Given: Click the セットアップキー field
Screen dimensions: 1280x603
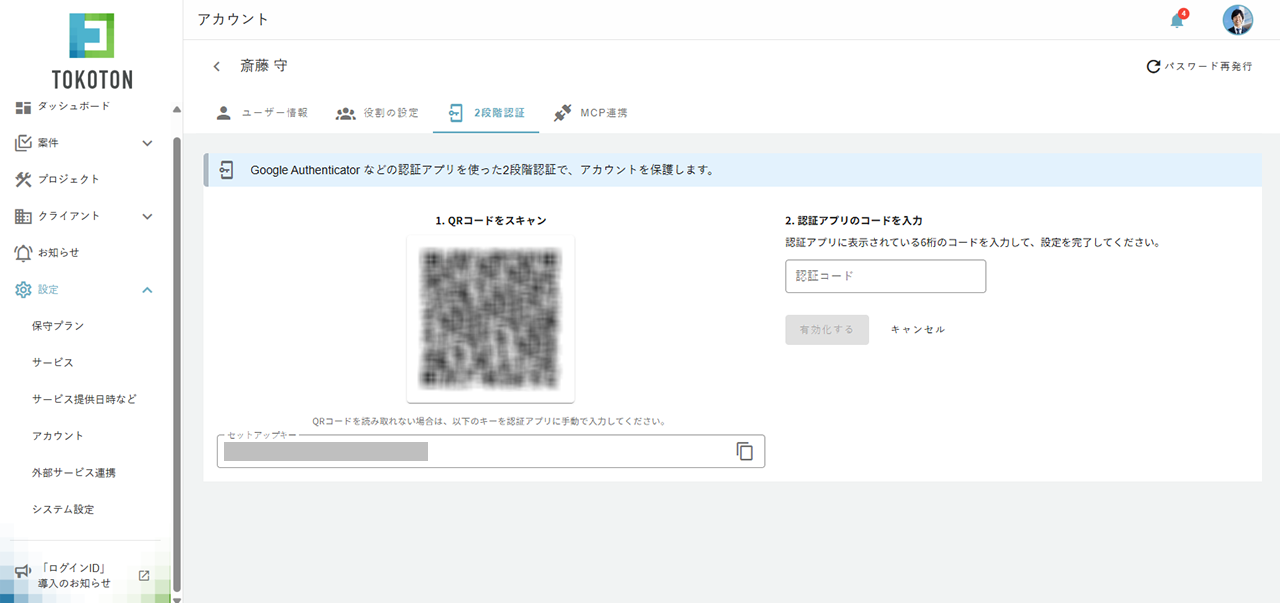Looking at the screenshot, I should pos(491,451).
